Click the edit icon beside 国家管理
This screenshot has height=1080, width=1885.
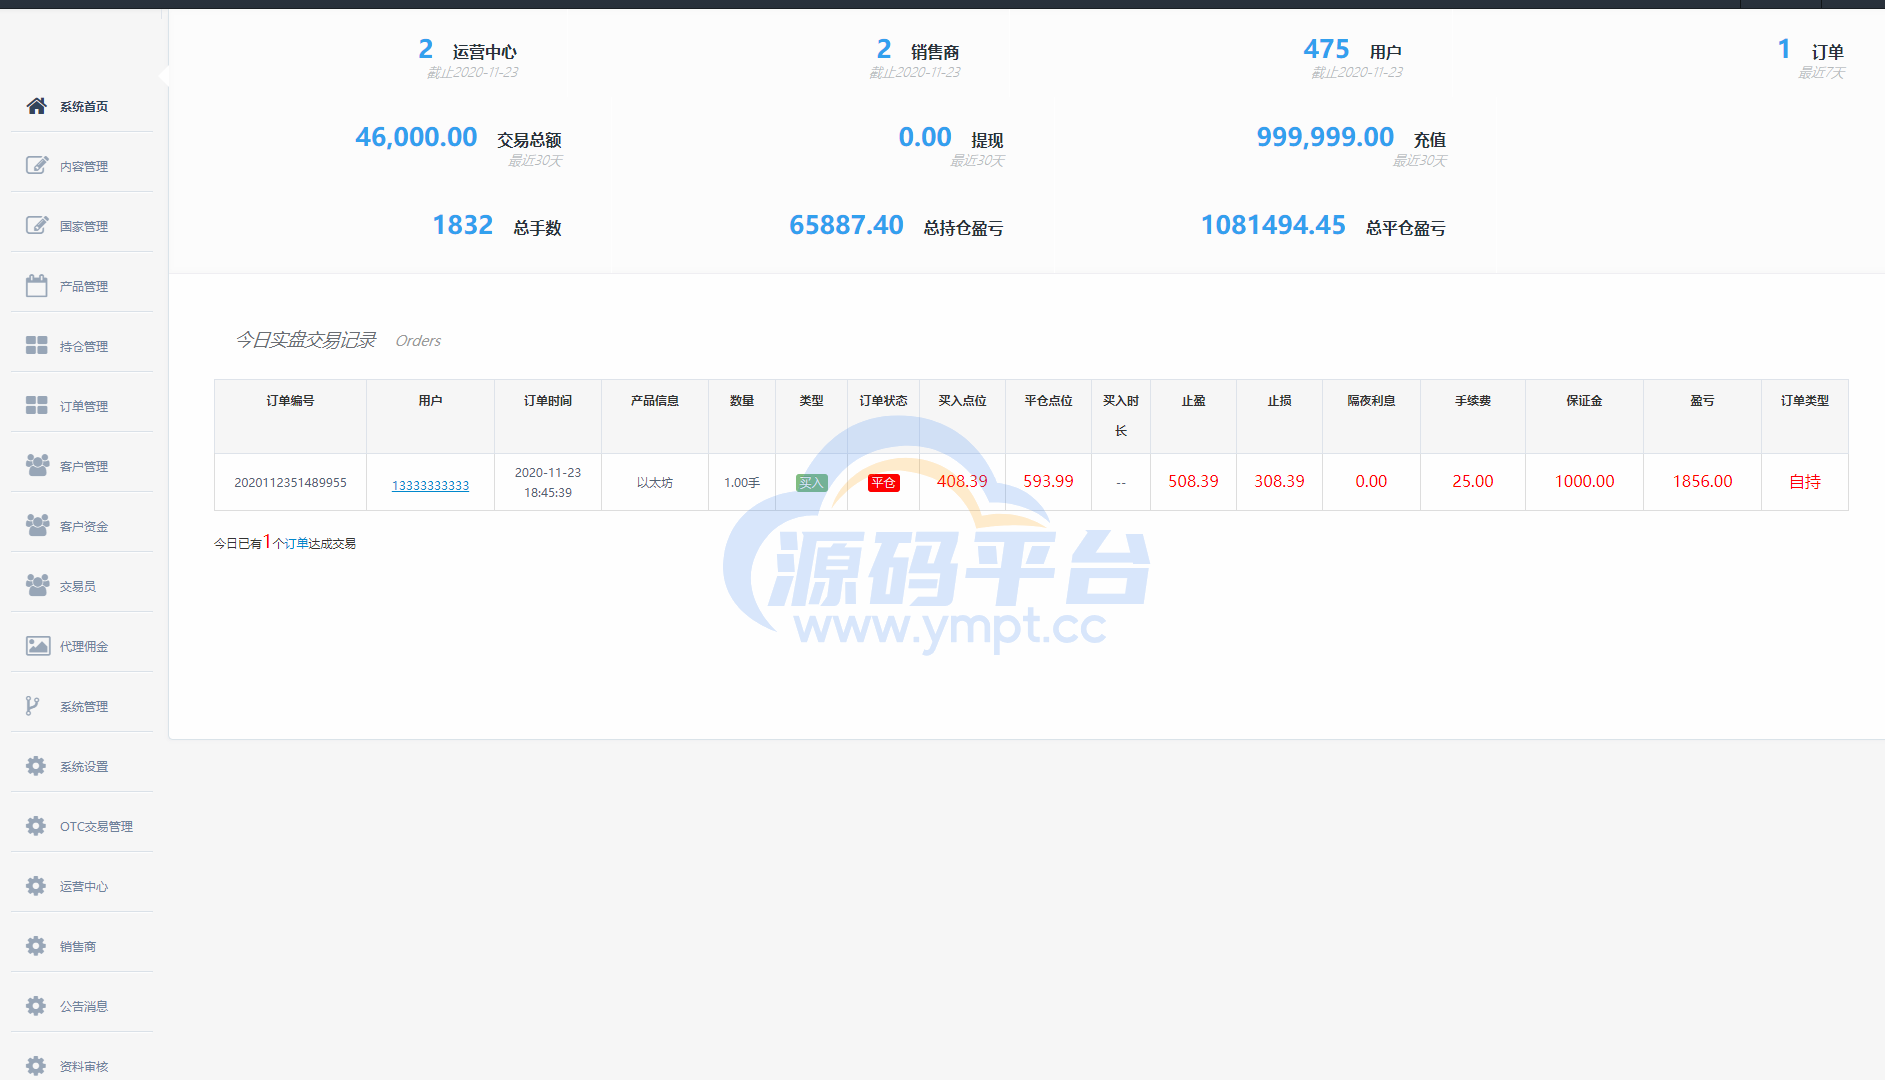coord(37,226)
